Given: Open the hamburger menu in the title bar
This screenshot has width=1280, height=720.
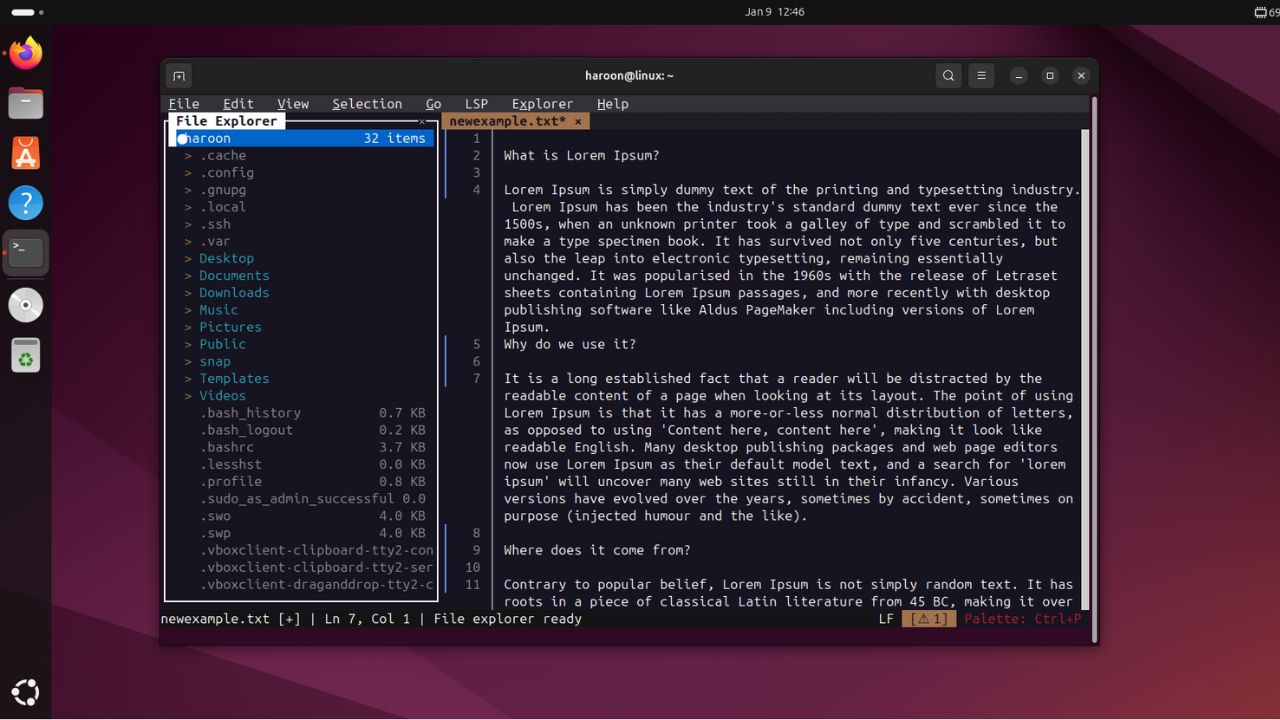Looking at the screenshot, I should (x=980, y=75).
